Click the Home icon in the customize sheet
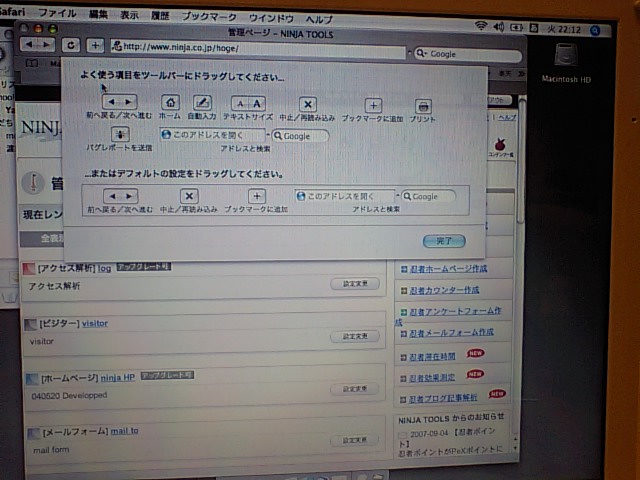Viewport: 640px width, 480px height. 170,102
